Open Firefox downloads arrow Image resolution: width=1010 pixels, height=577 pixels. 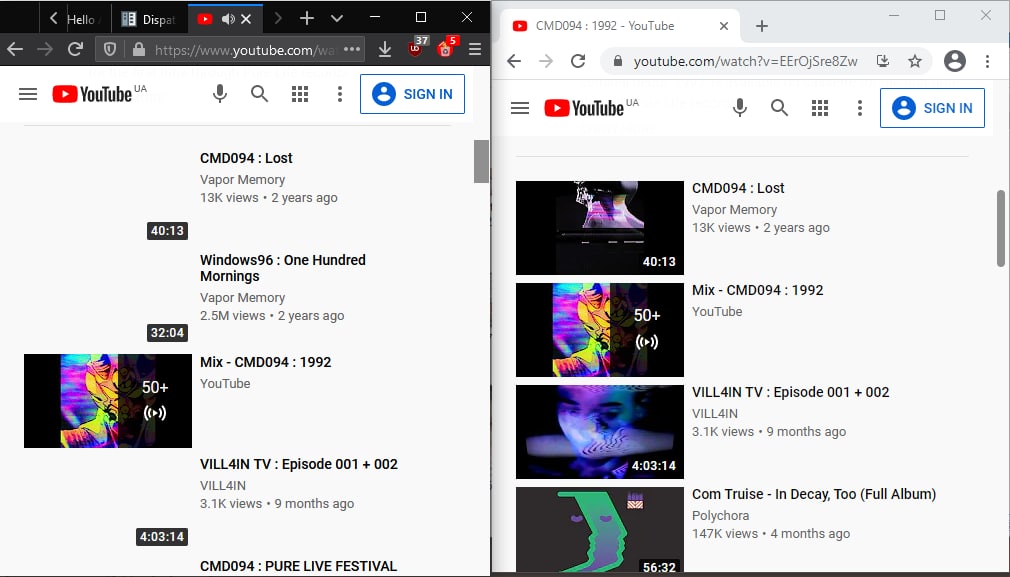385,49
